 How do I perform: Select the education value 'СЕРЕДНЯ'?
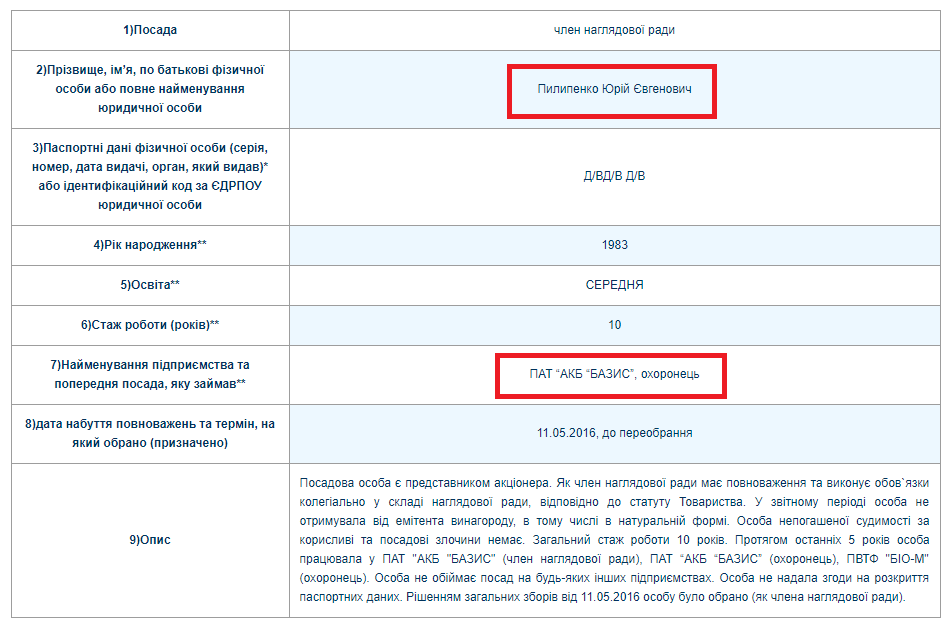(614, 285)
